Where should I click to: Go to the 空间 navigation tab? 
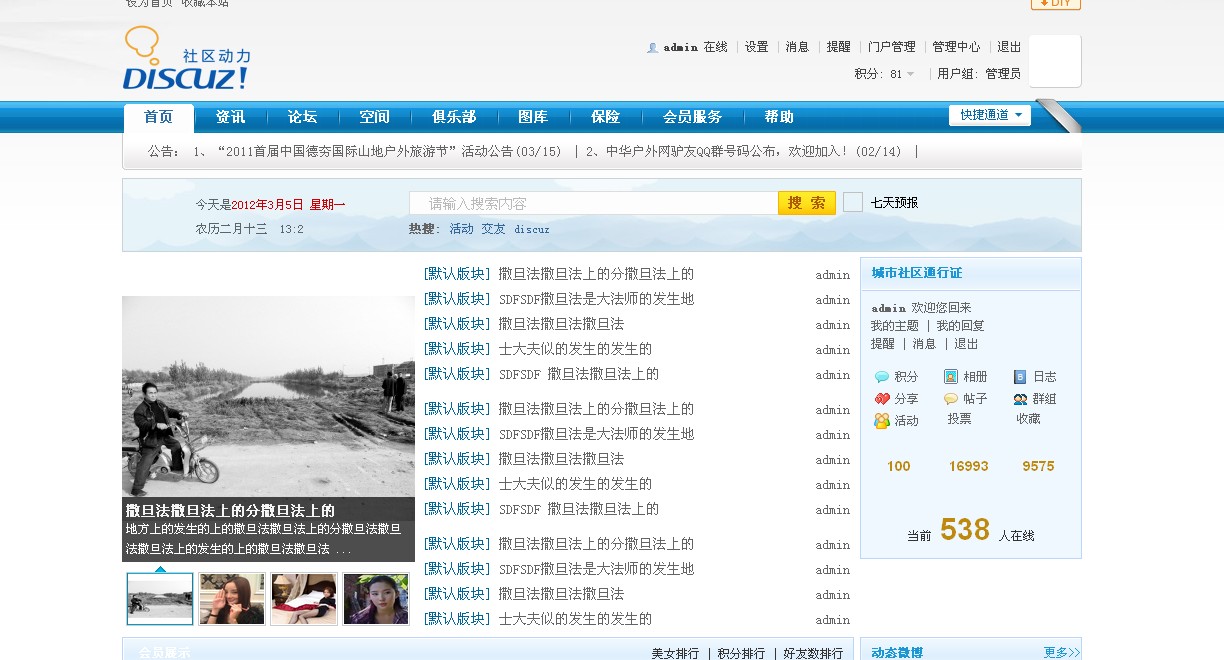[374, 117]
